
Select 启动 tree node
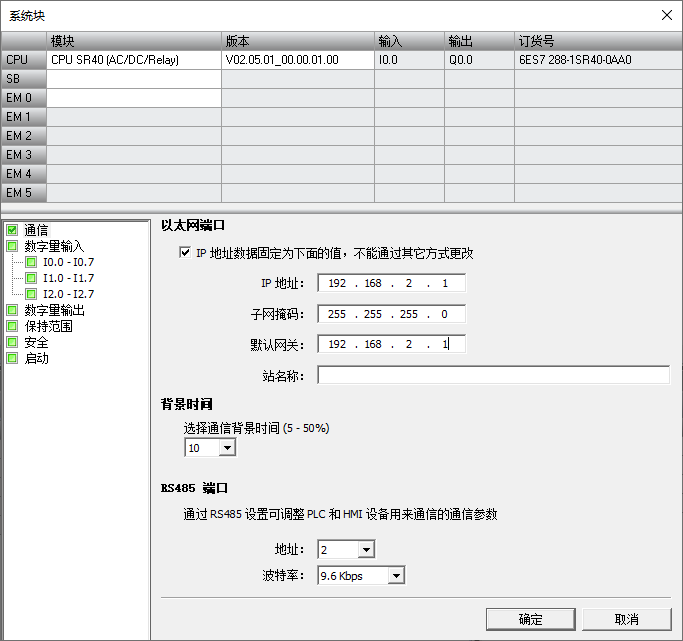[36, 358]
